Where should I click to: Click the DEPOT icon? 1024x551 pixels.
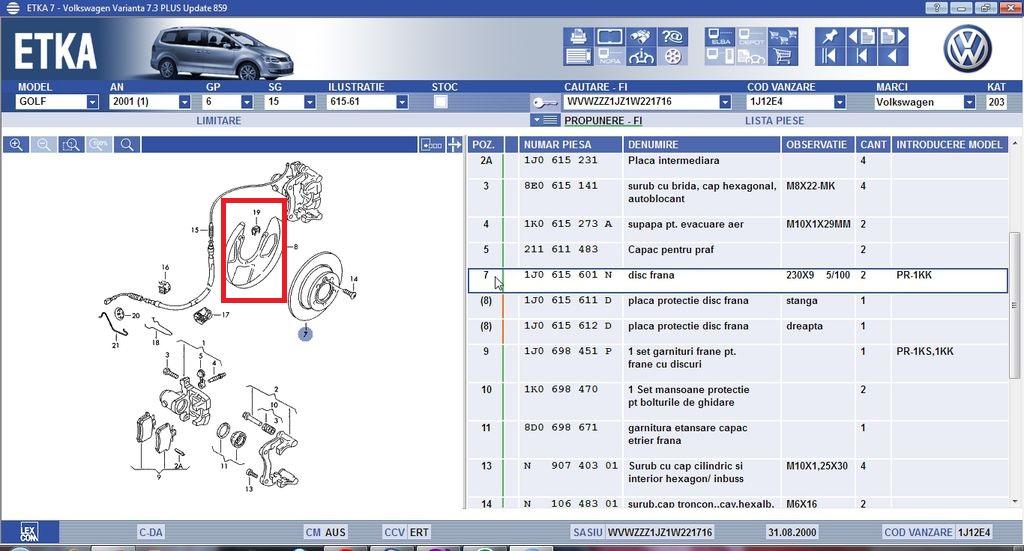click(x=751, y=37)
